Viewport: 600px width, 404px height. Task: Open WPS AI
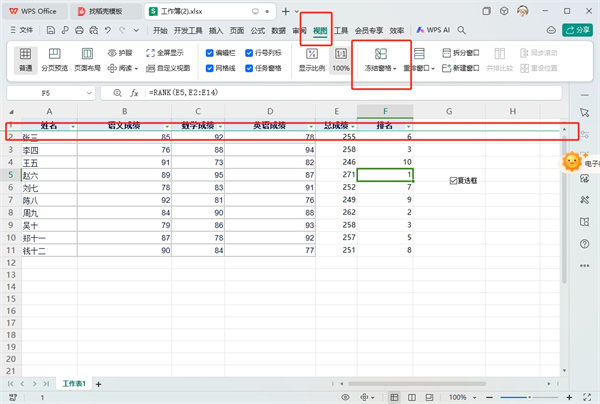[433, 30]
